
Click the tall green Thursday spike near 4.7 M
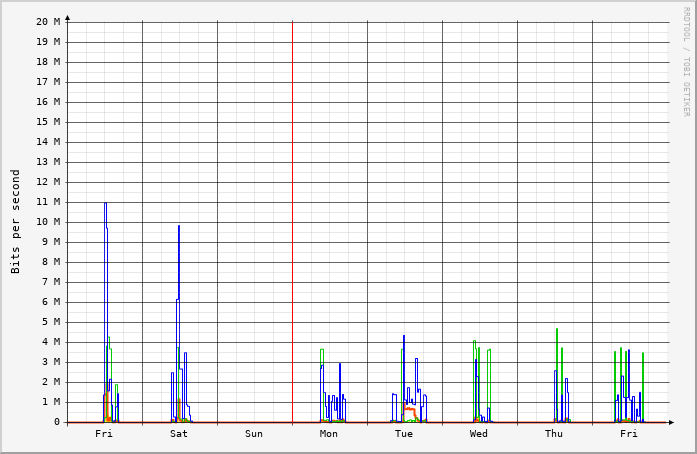coord(557,331)
